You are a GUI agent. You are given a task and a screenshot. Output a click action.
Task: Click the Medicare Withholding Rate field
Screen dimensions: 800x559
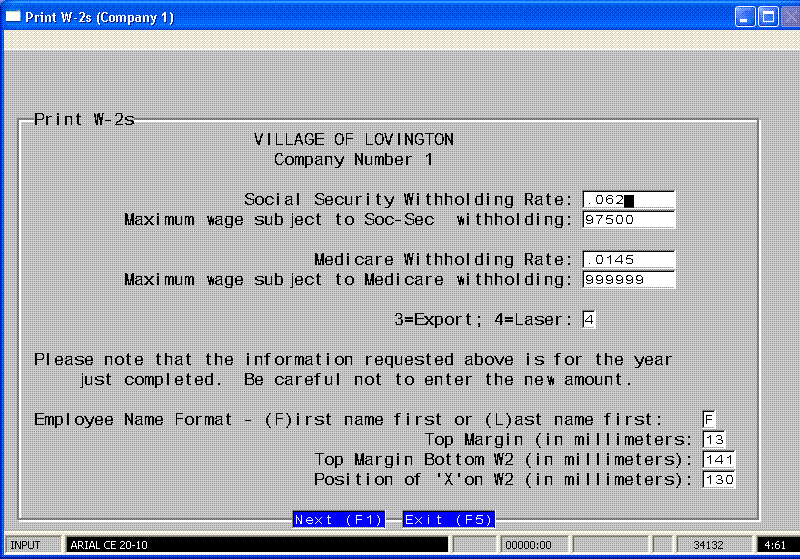[628, 260]
